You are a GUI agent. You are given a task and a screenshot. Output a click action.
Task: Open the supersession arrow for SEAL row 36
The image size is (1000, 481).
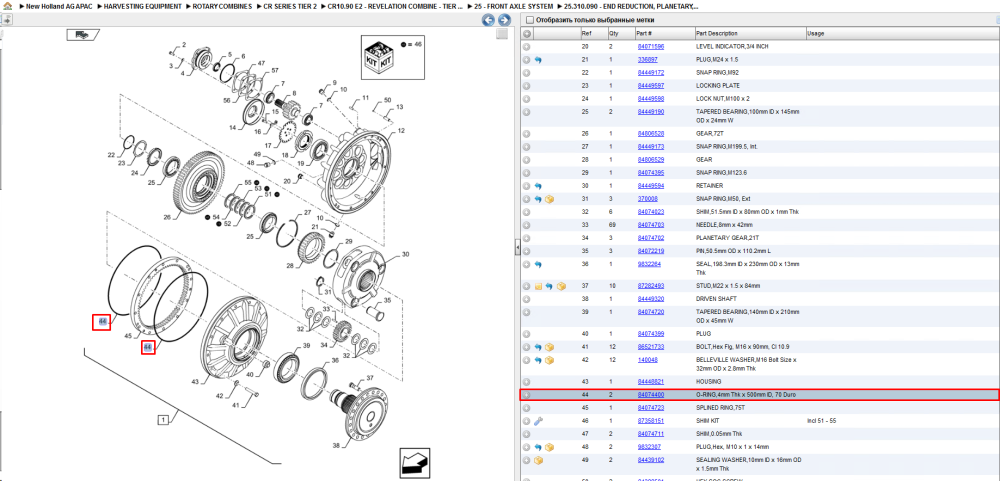pos(538,264)
